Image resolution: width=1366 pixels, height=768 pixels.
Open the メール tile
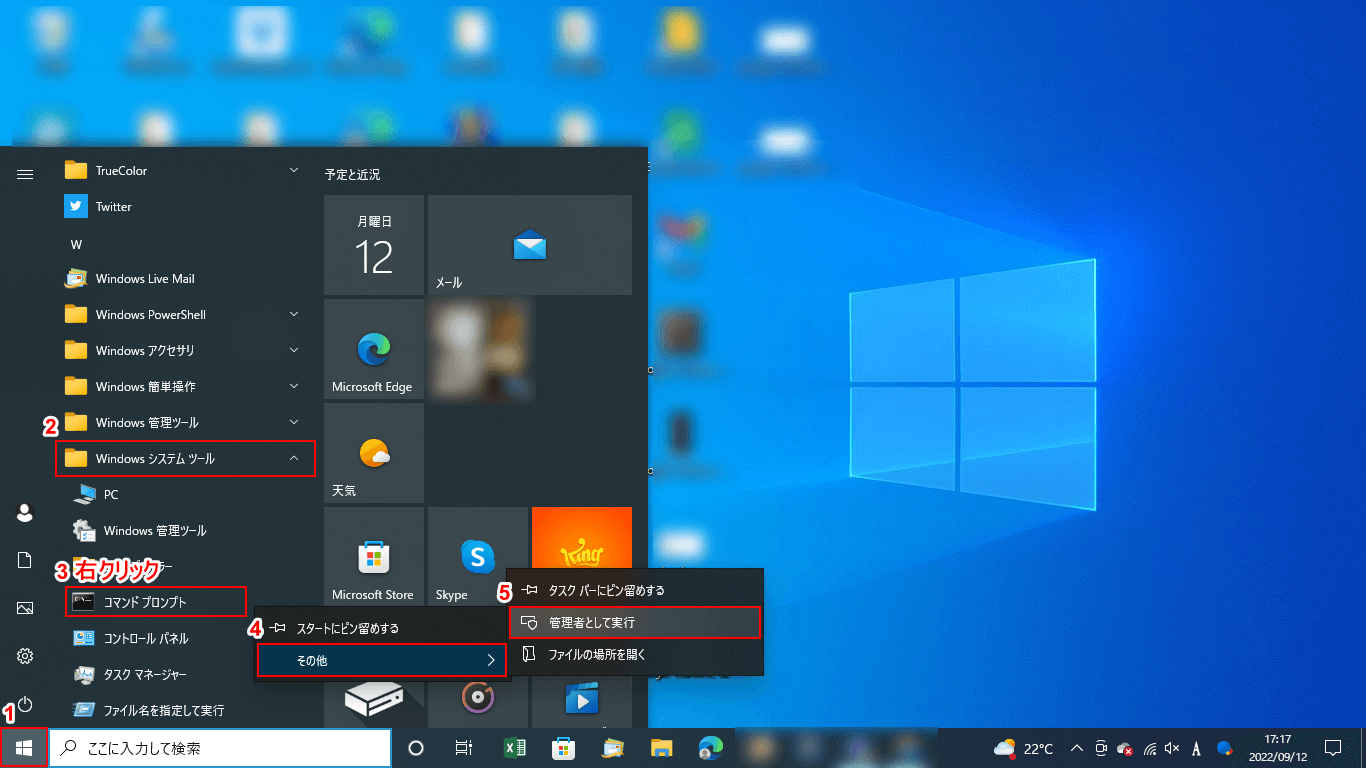[x=530, y=245]
